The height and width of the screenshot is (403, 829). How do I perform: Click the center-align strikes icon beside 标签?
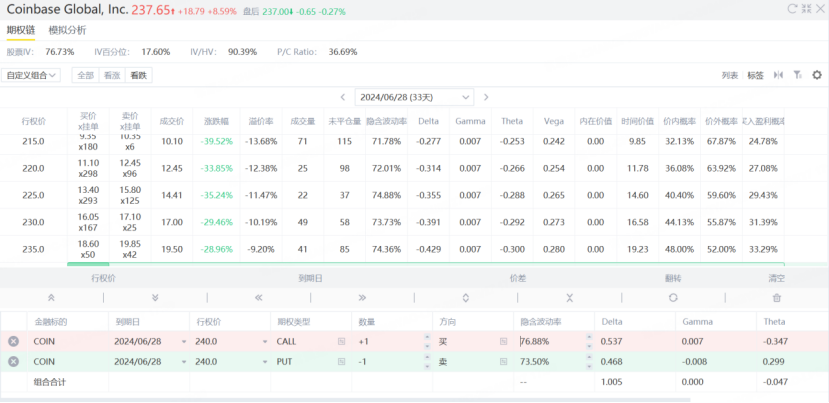tap(778, 75)
